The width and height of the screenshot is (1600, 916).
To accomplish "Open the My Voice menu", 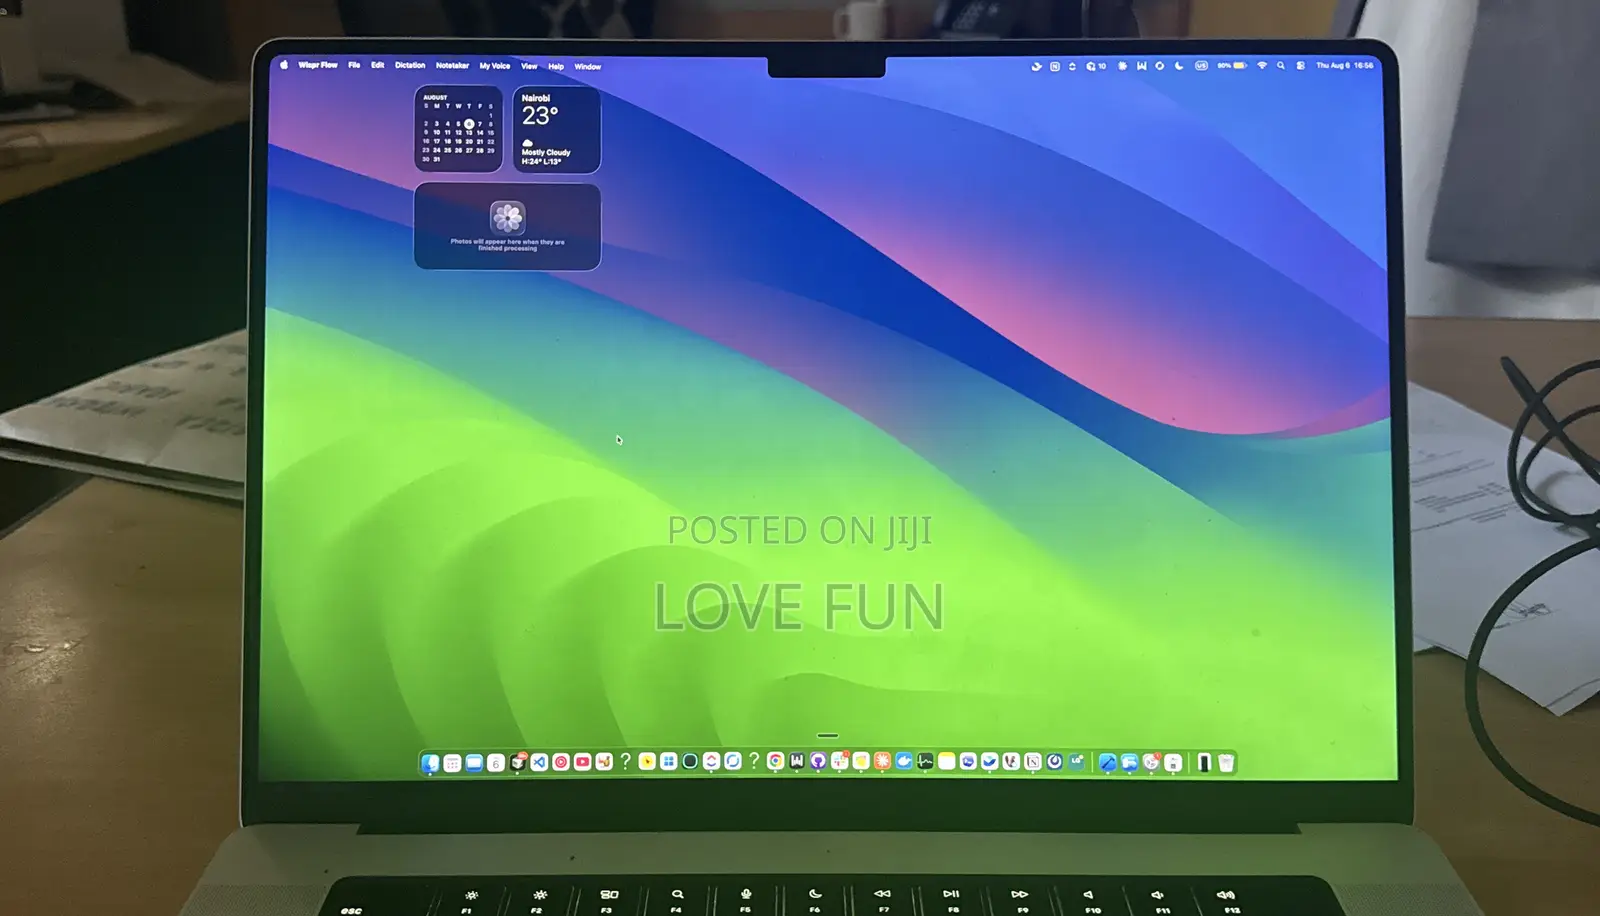I will tap(494, 66).
